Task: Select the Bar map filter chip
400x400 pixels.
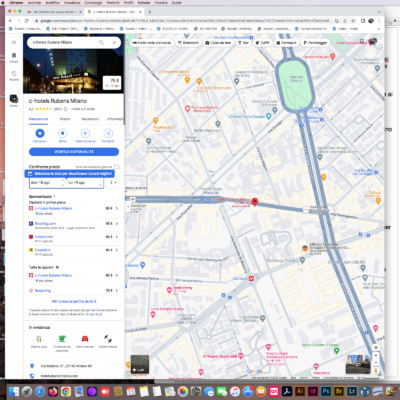Action: coord(243,43)
